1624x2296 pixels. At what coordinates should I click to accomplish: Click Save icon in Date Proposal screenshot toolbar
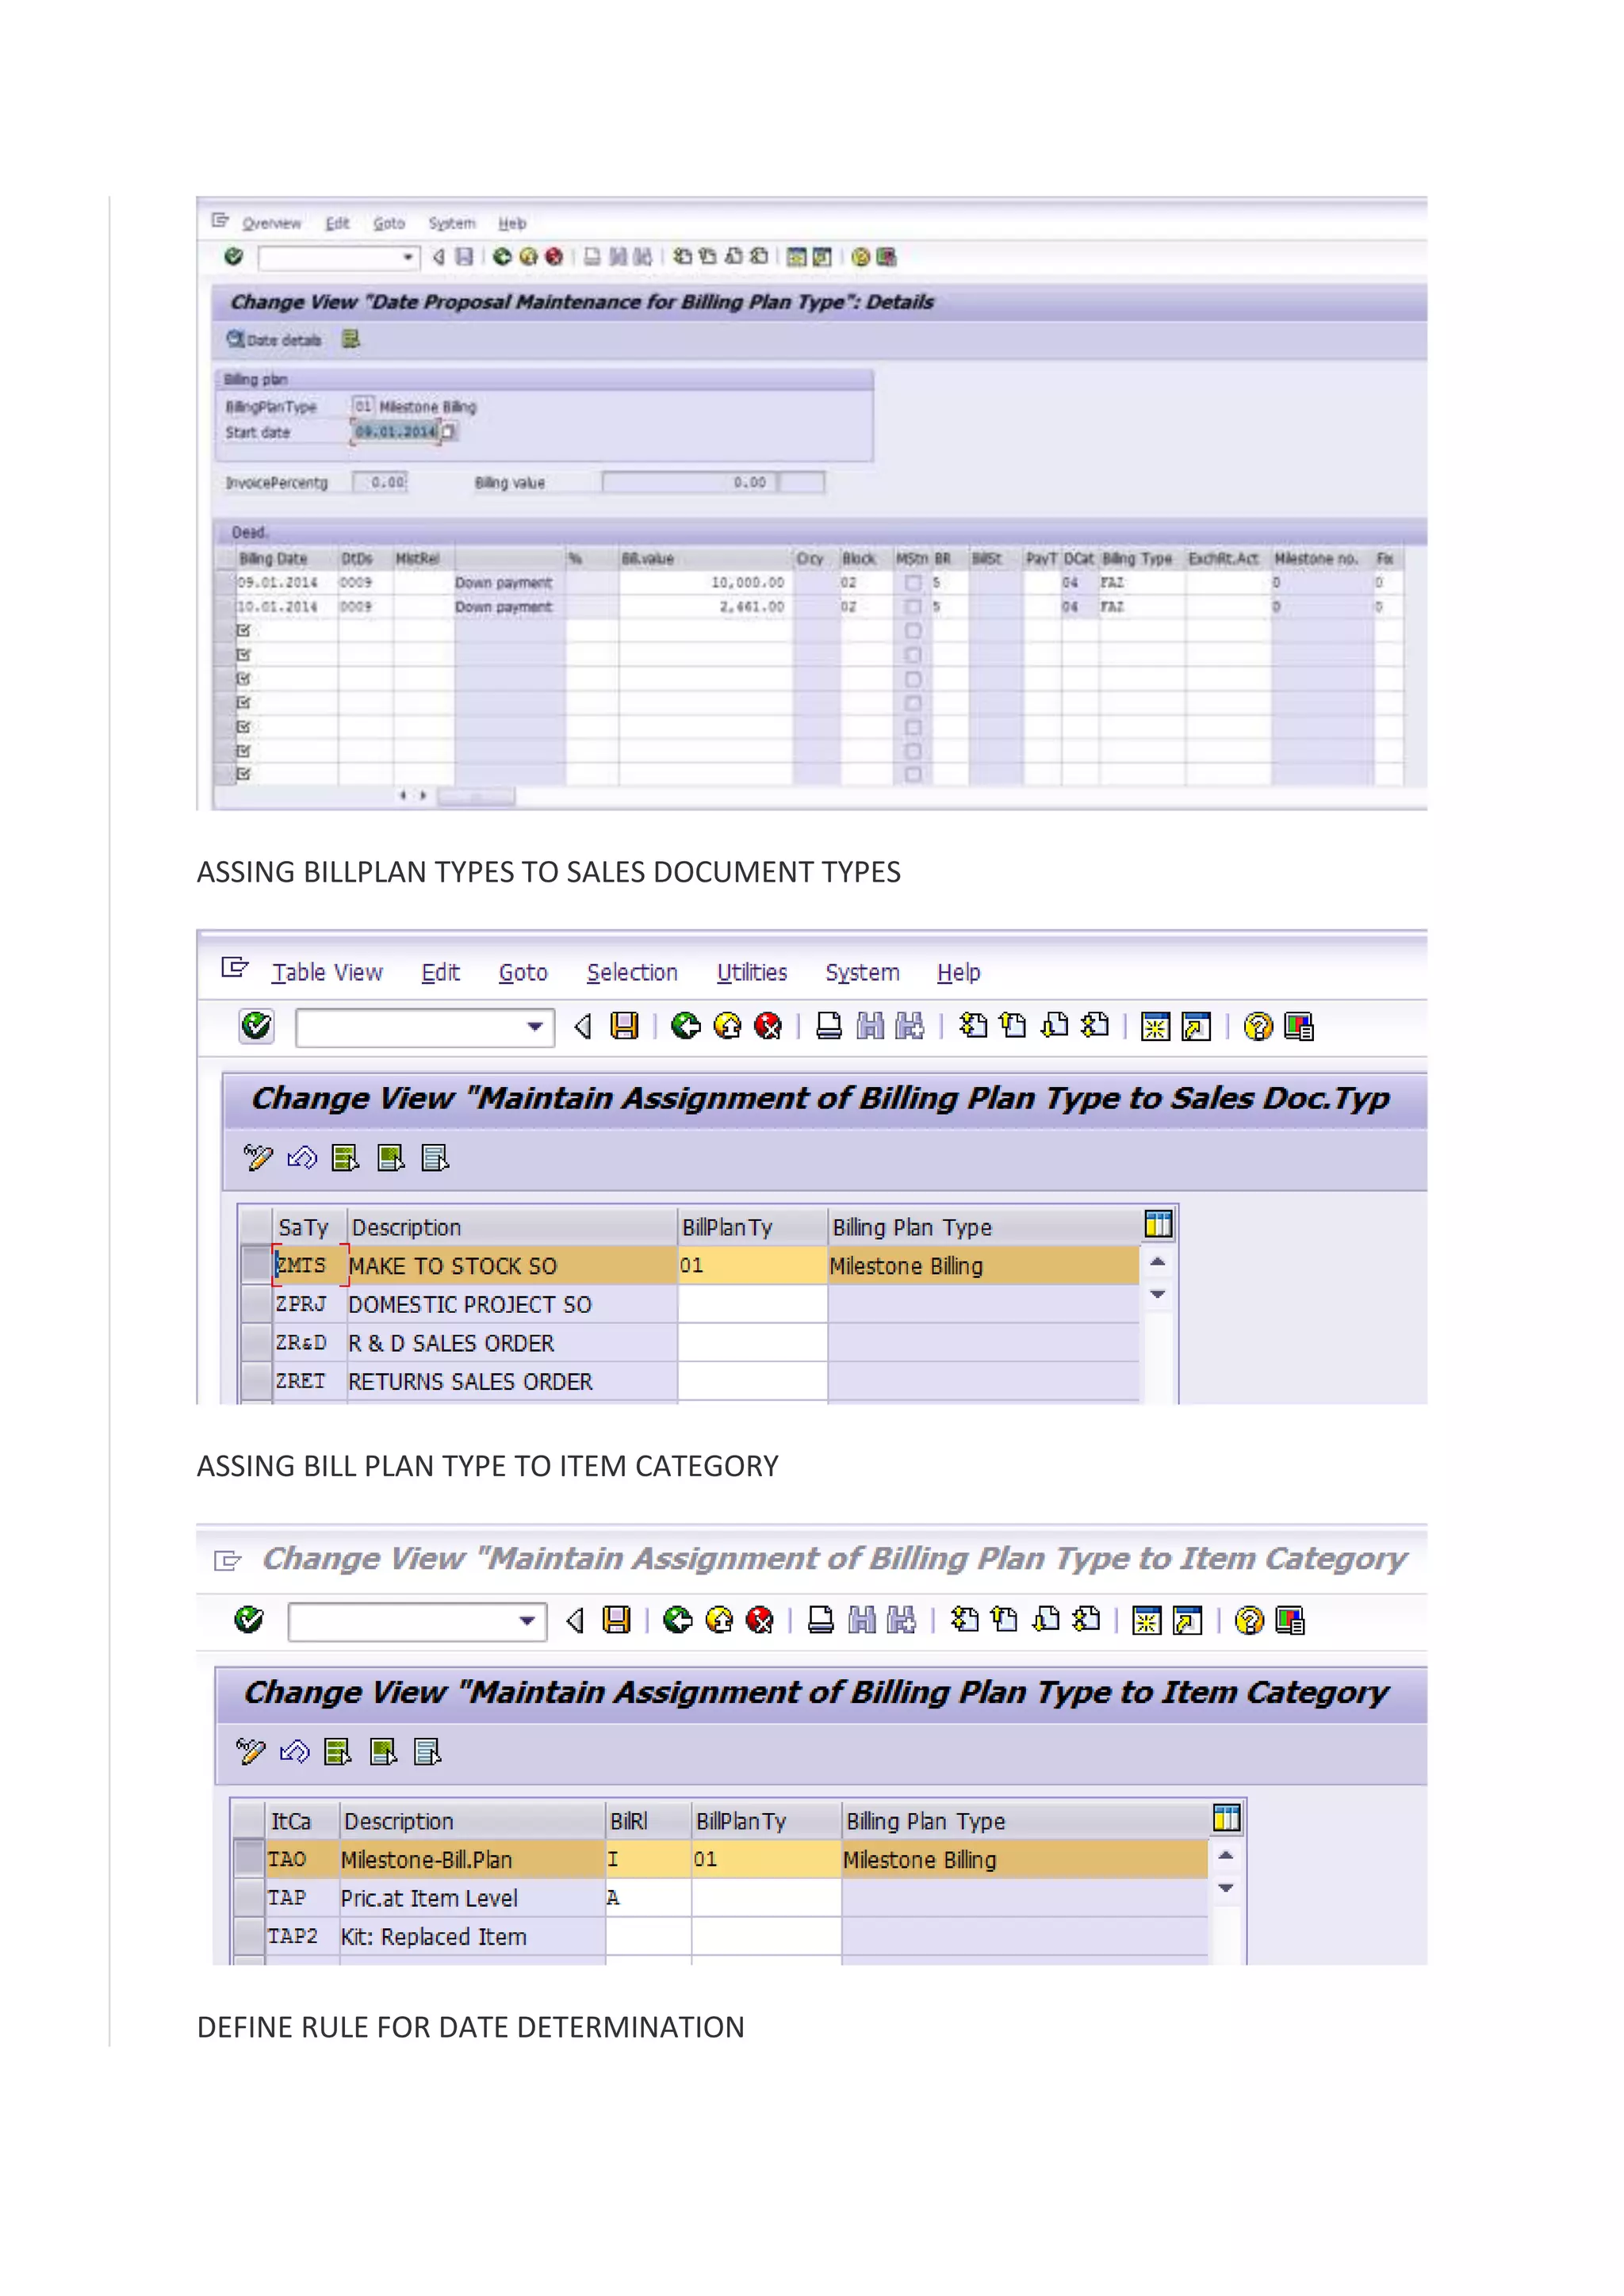tap(465, 257)
